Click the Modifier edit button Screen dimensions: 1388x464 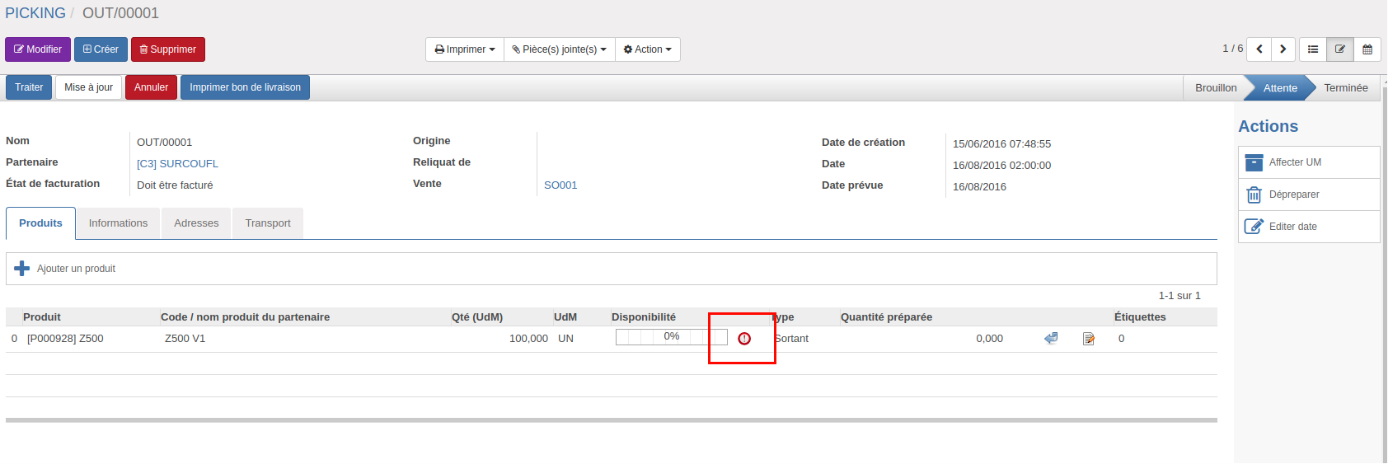point(38,49)
